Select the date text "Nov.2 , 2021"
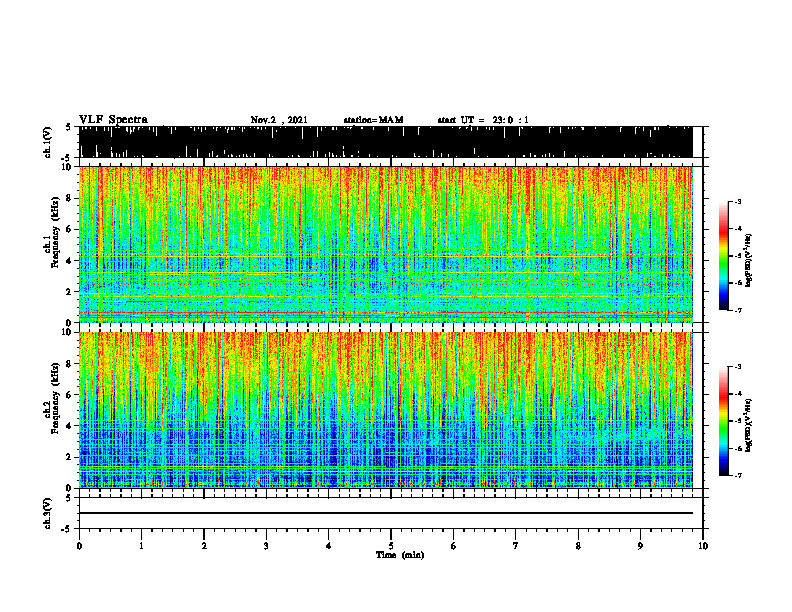792x612 pixels. tap(279, 120)
